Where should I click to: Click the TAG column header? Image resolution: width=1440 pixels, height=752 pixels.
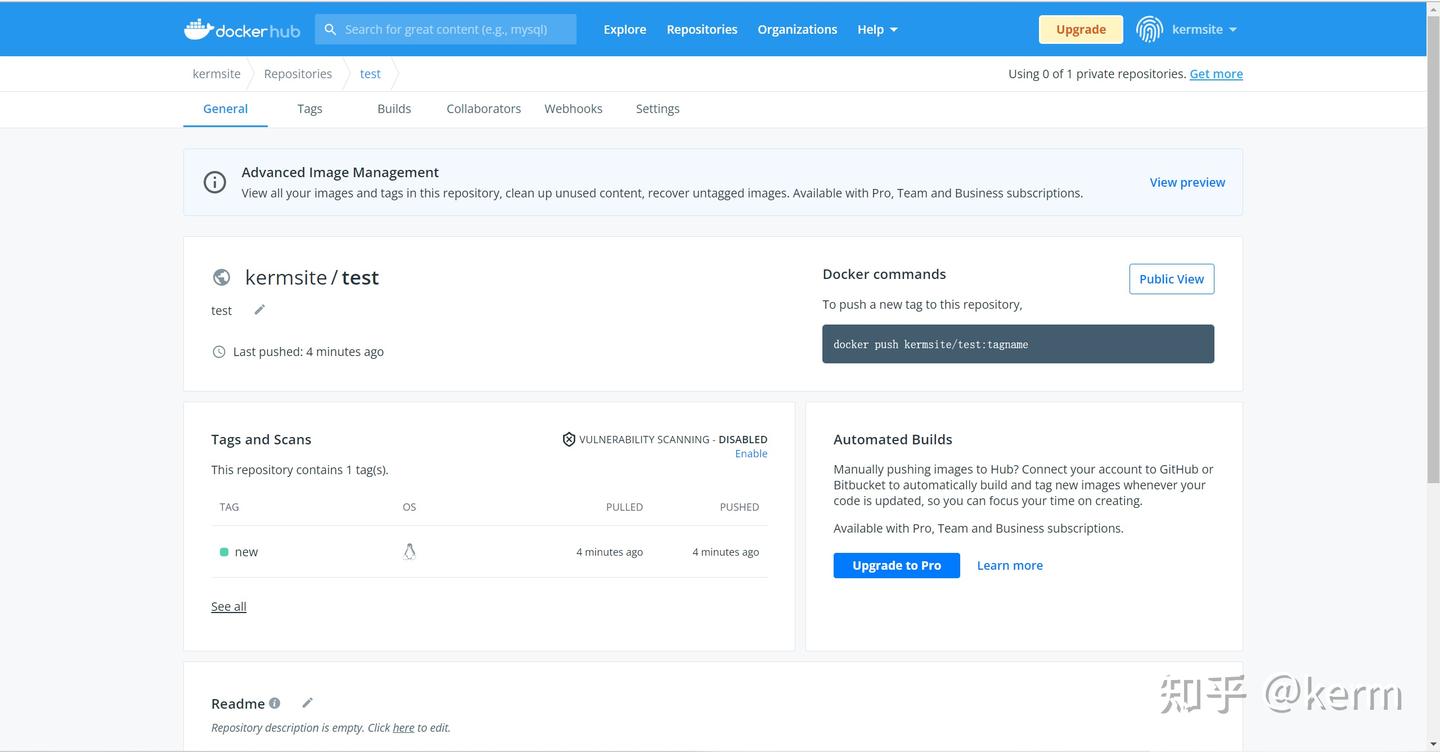[229, 507]
